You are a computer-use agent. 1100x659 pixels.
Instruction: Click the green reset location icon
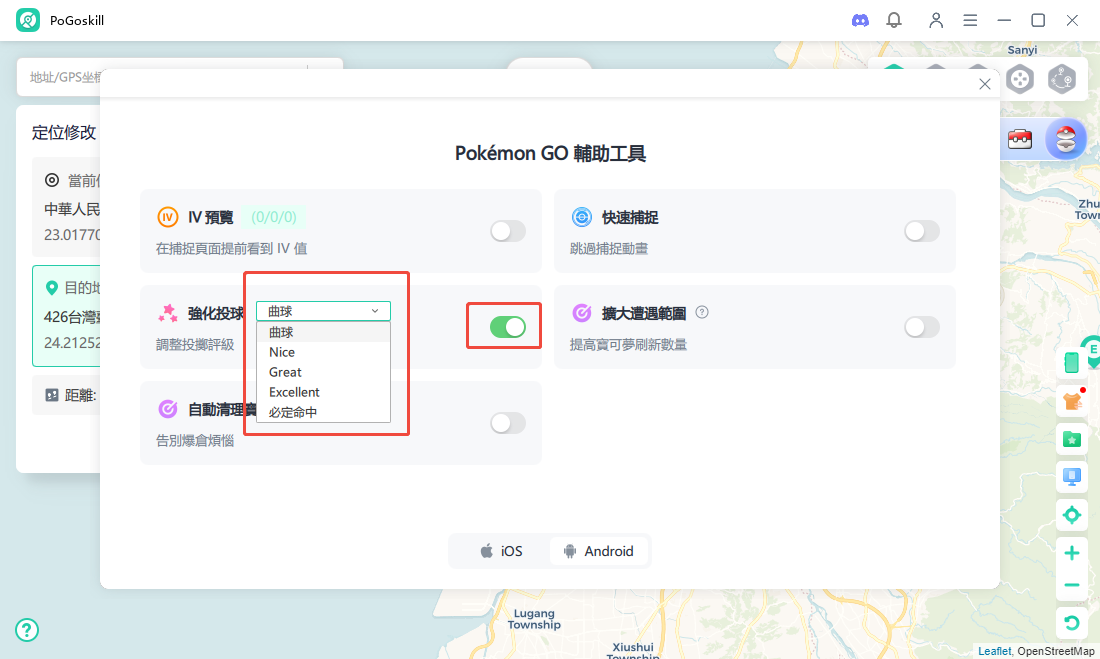tap(1072, 623)
